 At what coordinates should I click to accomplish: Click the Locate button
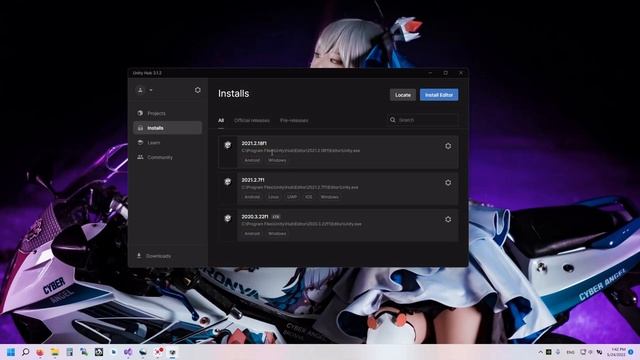[x=402, y=95]
